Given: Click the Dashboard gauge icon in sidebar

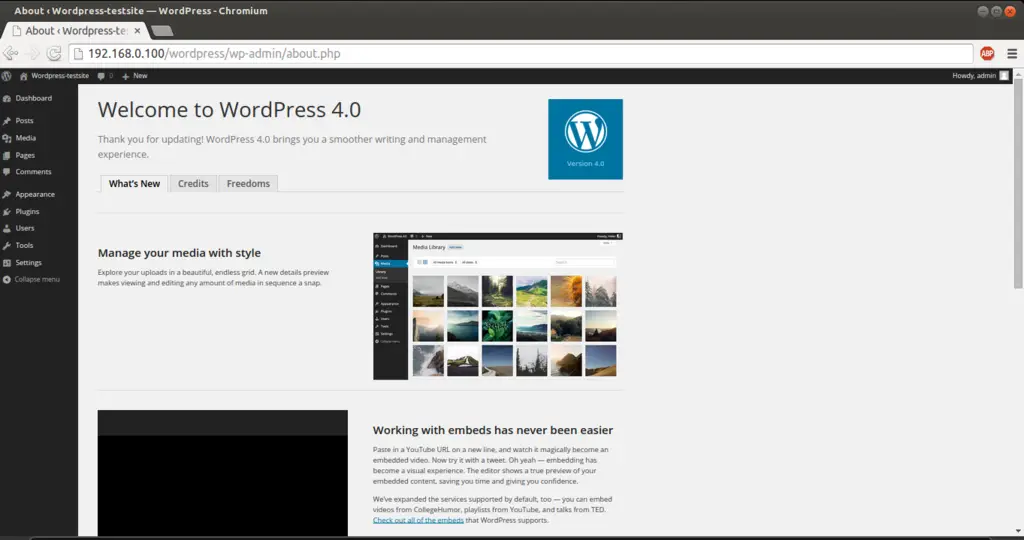Looking at the screenshot, I should (7, 99).
